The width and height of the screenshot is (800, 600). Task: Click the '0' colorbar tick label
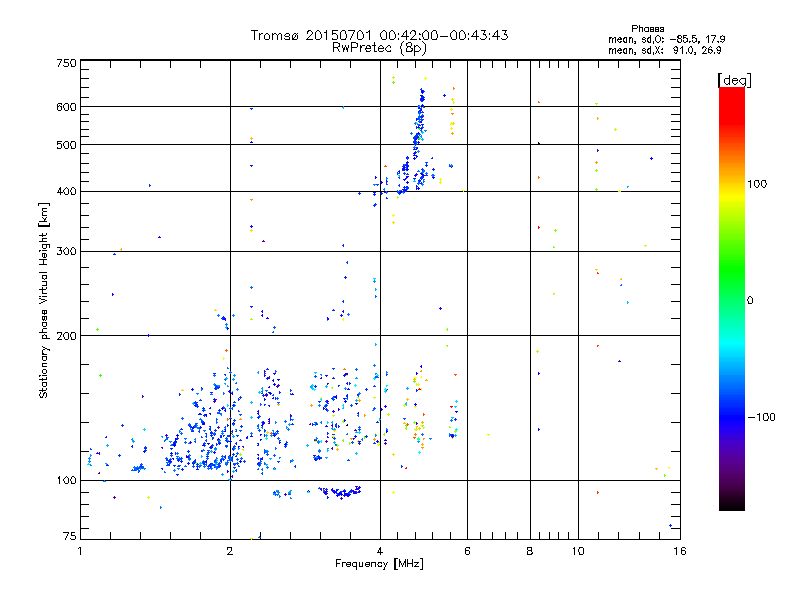coord(750,301)
